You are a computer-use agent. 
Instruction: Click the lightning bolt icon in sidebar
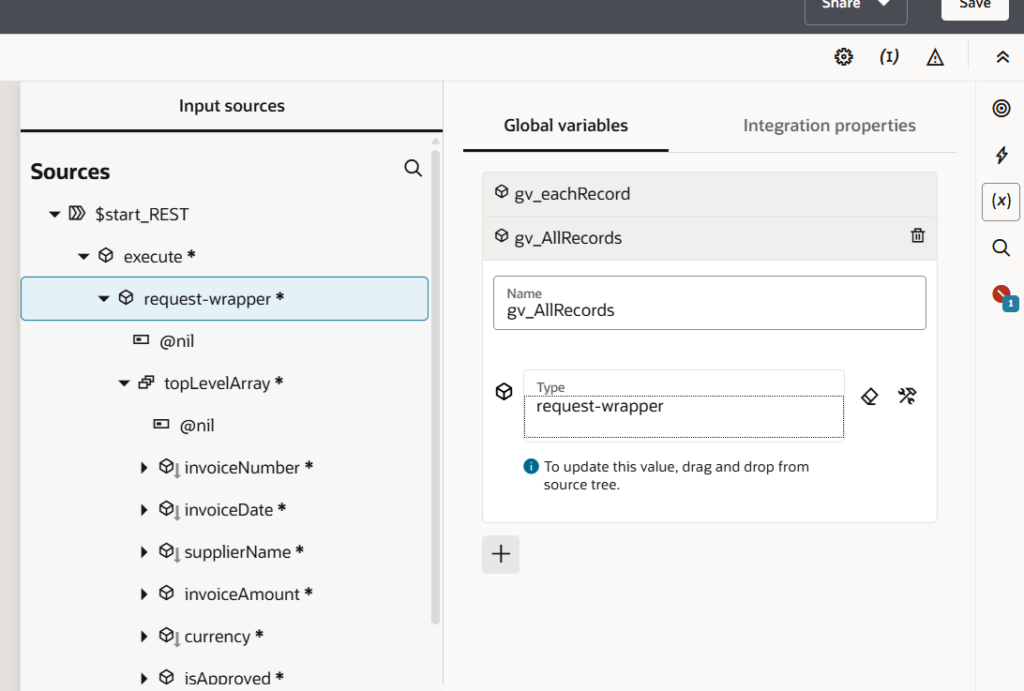pos(1001,155)
